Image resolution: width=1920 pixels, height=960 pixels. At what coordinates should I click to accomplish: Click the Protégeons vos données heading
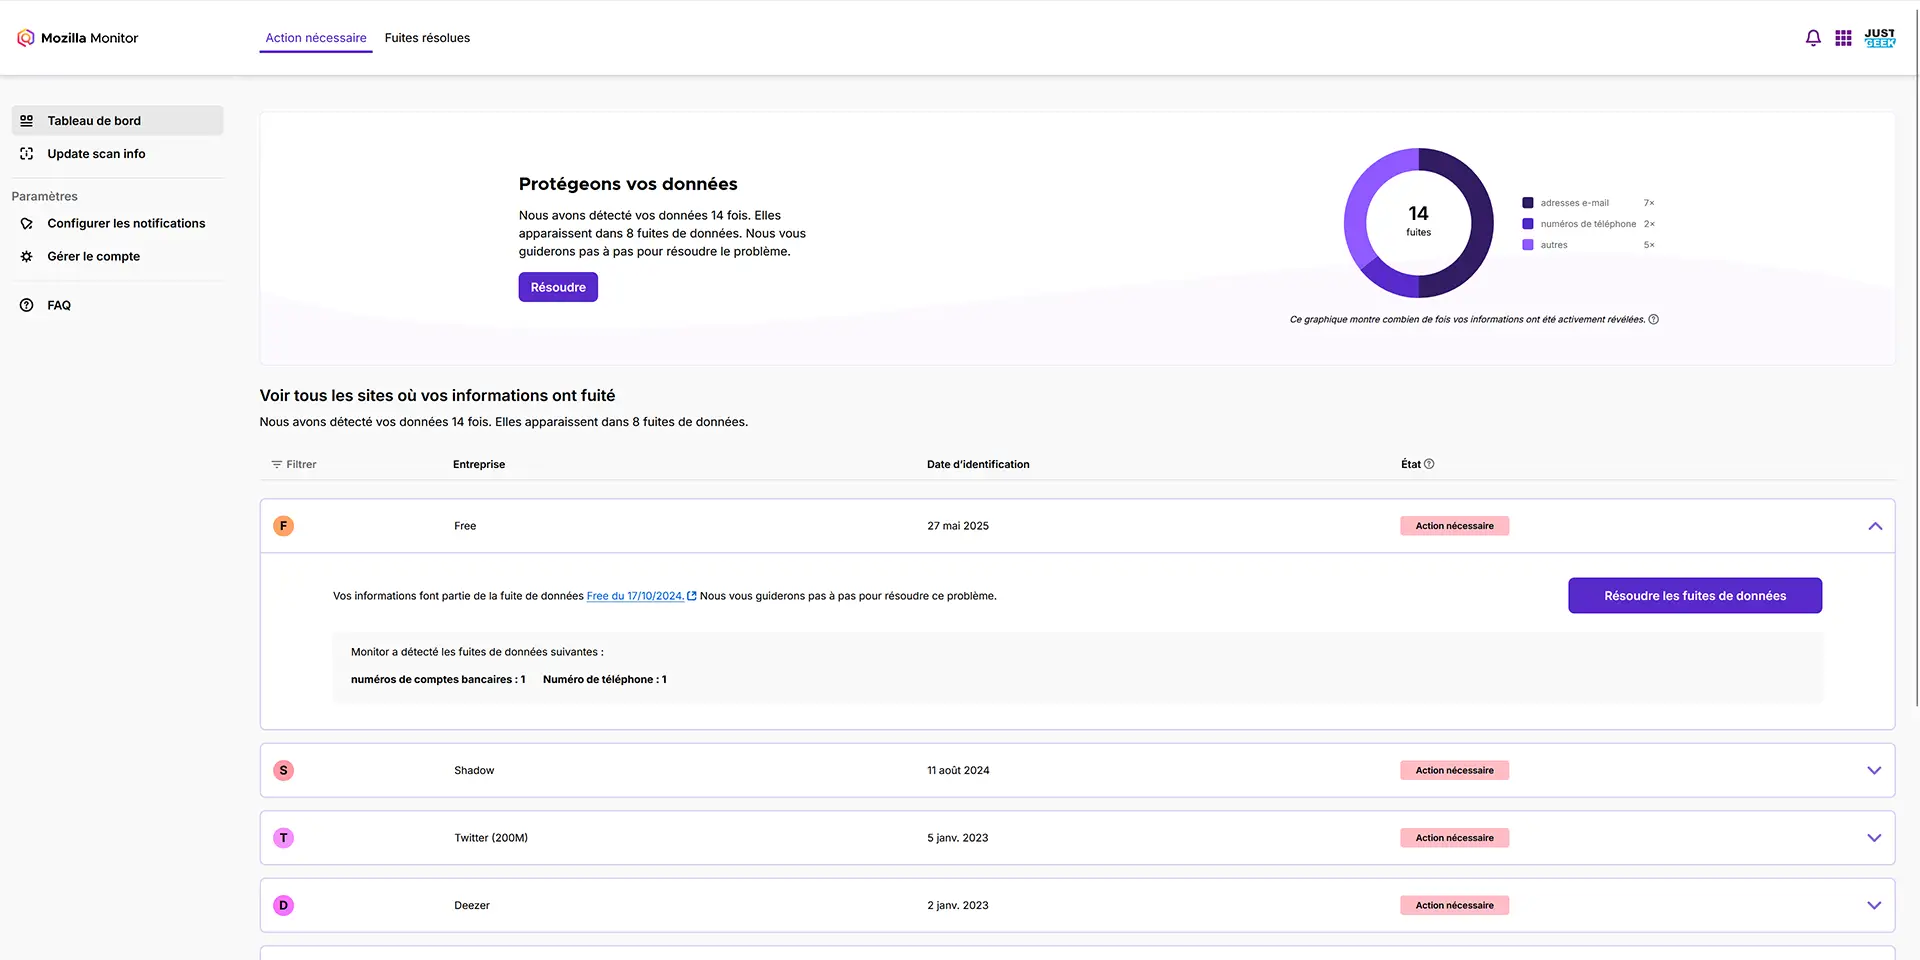click(628, 184)
